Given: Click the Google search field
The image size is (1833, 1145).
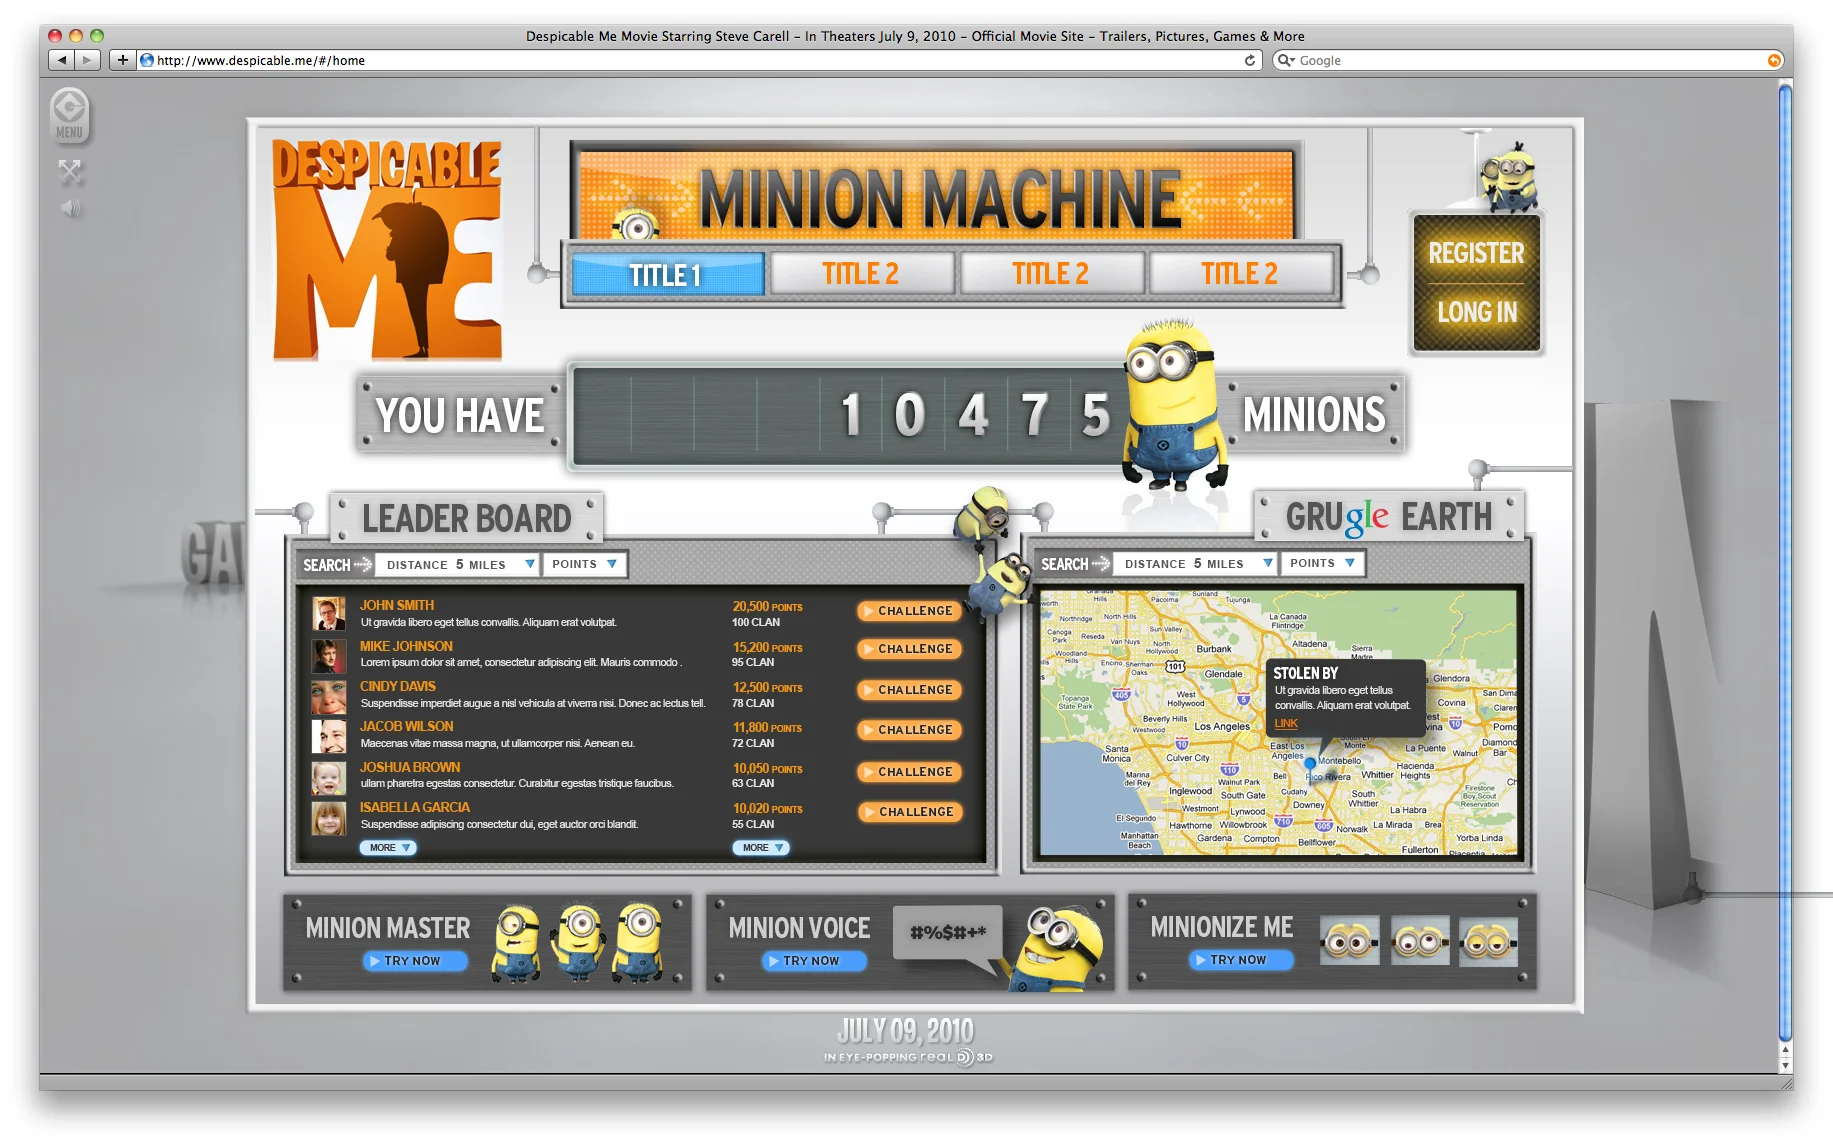Looking at the screenshot, I should [1530, 60].
